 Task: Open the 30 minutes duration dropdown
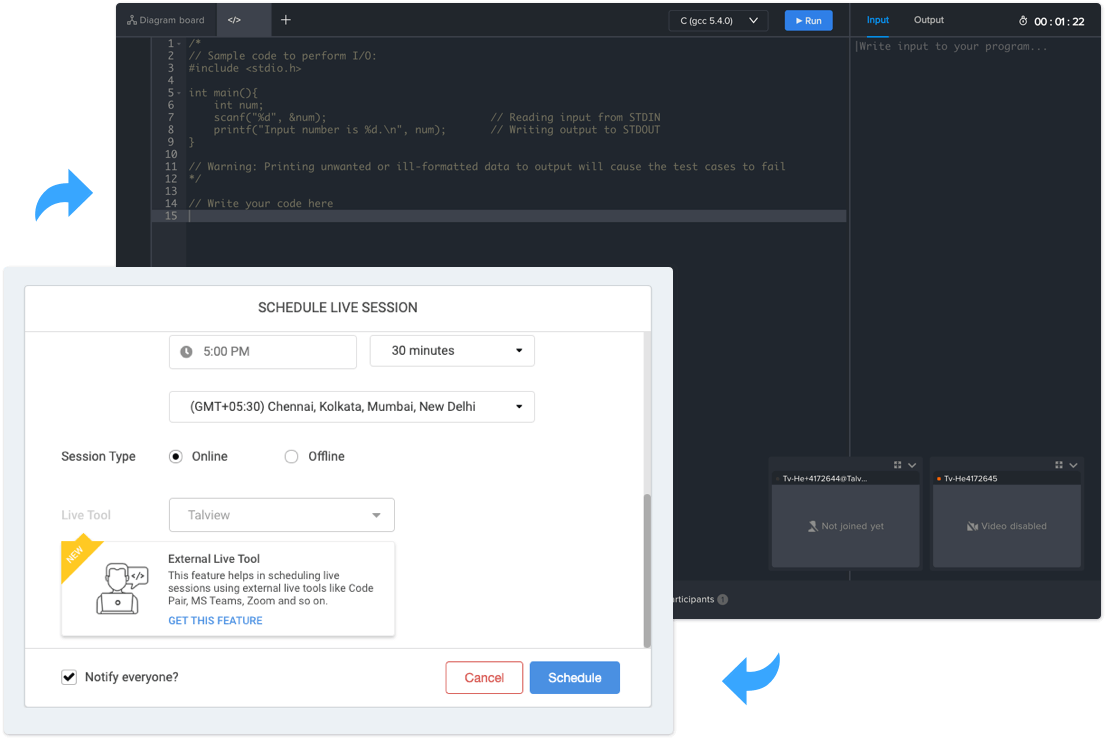(452, 351)
